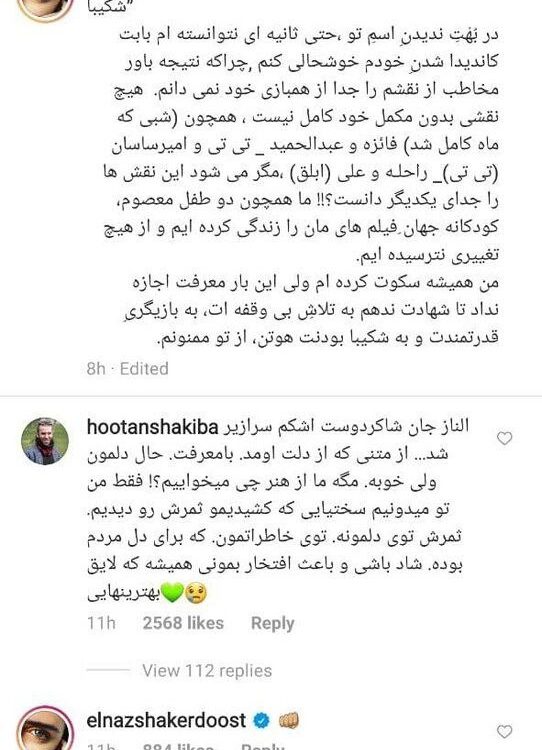Reply to hootanshakiba's comment
Image resolution: width=542 pixels, height=750 pixels.
tap(272, 623)
